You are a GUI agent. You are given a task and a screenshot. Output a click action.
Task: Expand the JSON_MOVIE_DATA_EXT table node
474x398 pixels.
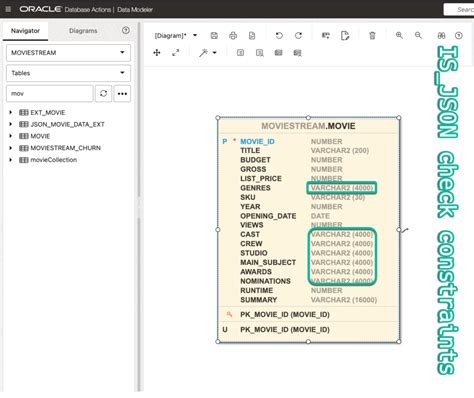(10, 124)
